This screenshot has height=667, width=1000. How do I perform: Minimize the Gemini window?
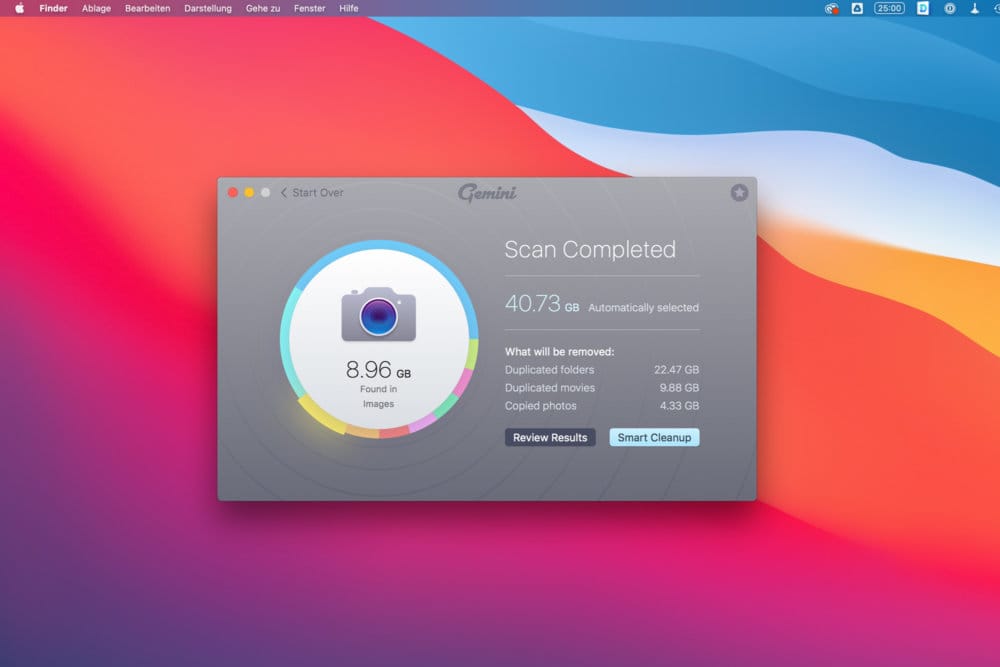249,193
